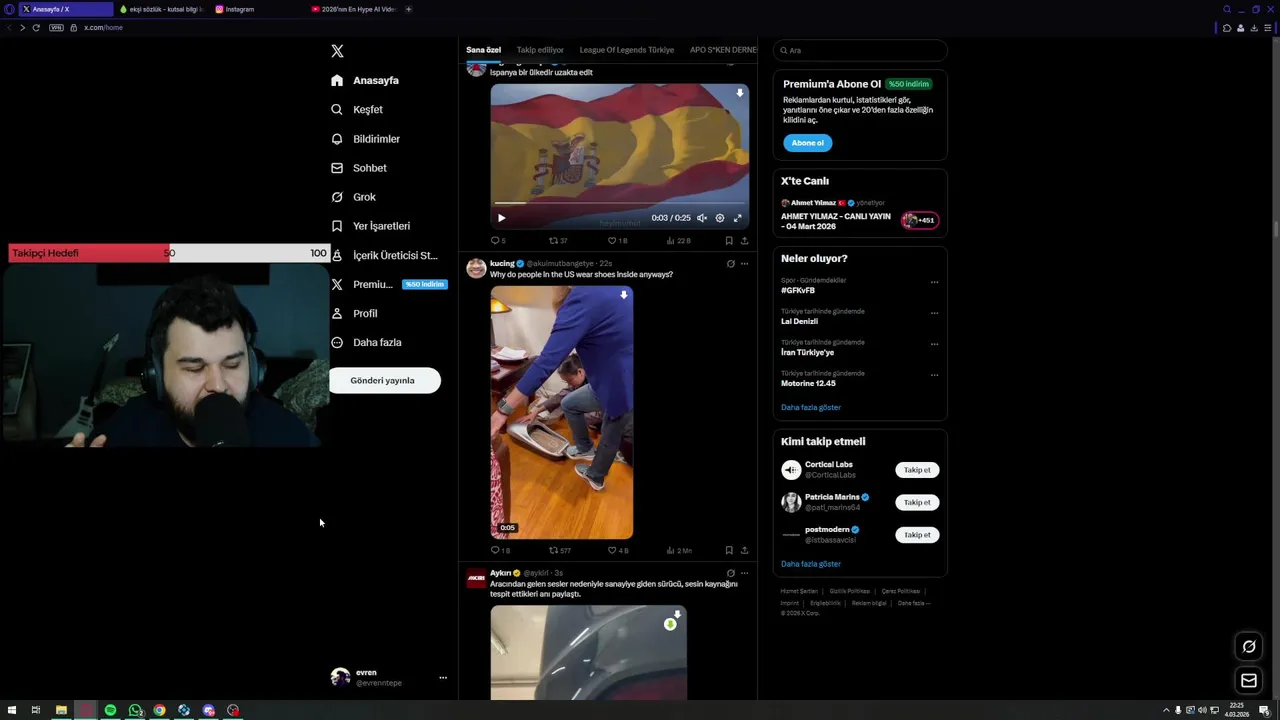Share kucing's shoes post
The width and height of the screenshot is (1280, 720).
(744, 550)
